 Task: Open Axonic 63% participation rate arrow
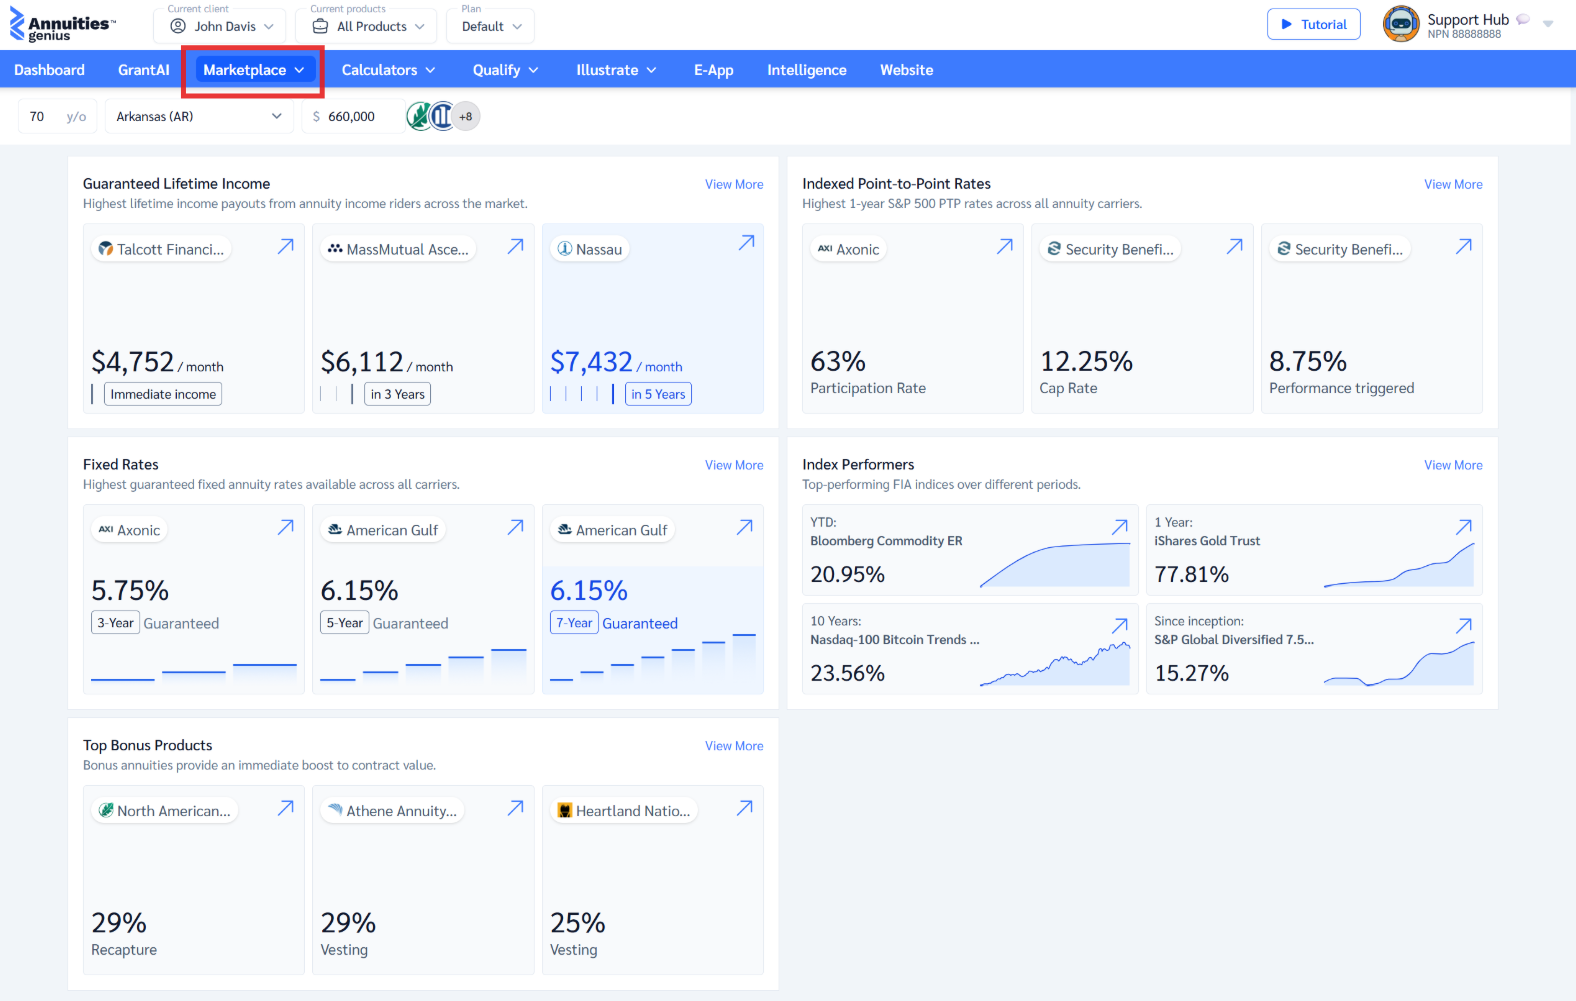point(1005,246)
